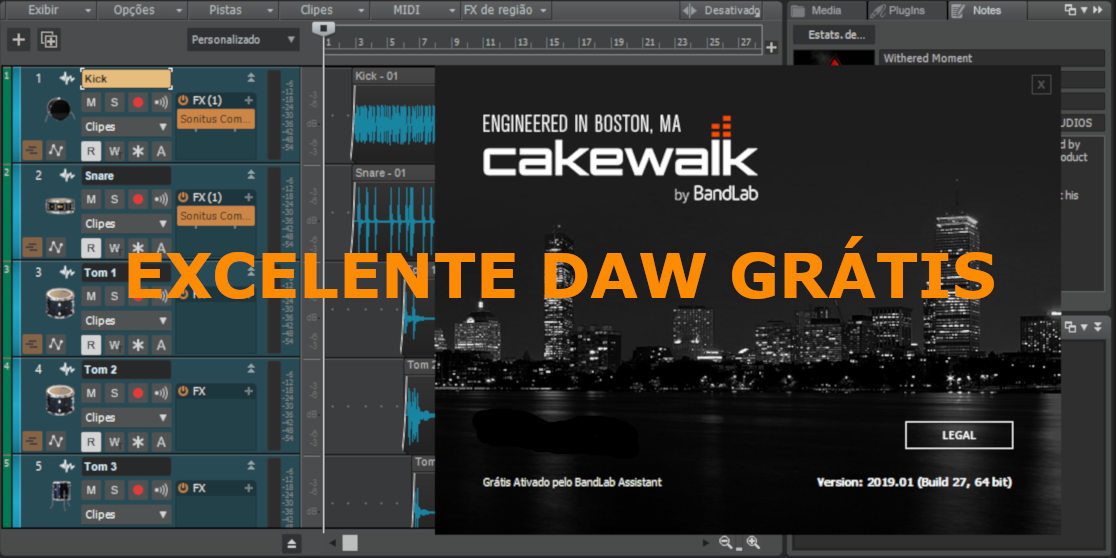Collapse the Tom 2 track with chevron
This screenshot has width=1116, height=558.
(x=251, y=368)
